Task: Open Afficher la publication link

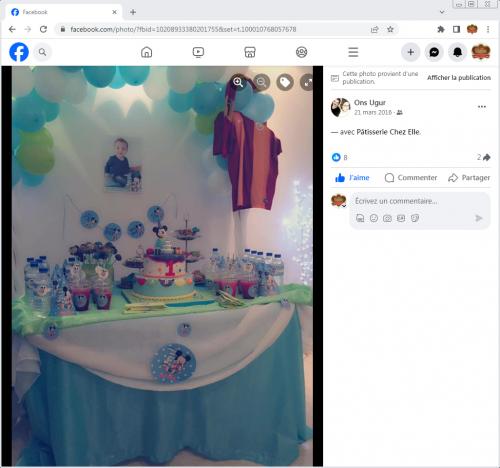Action: pos(459,78)
